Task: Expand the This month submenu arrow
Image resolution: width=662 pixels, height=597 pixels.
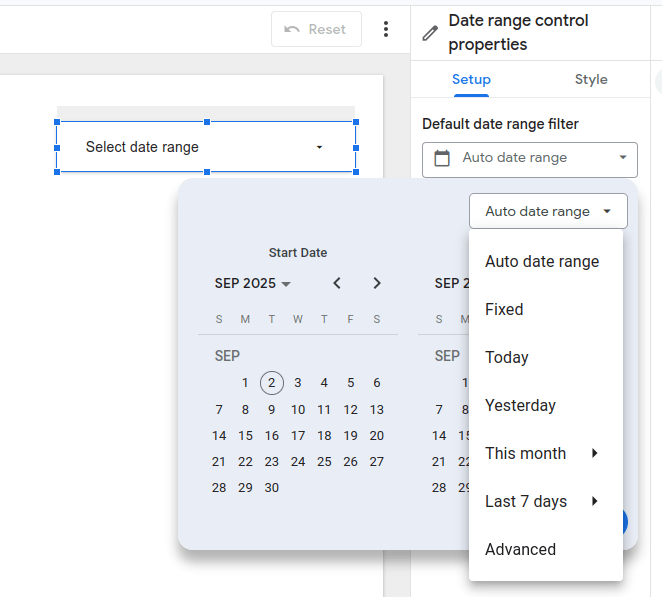Action: (x=595, y=453)
